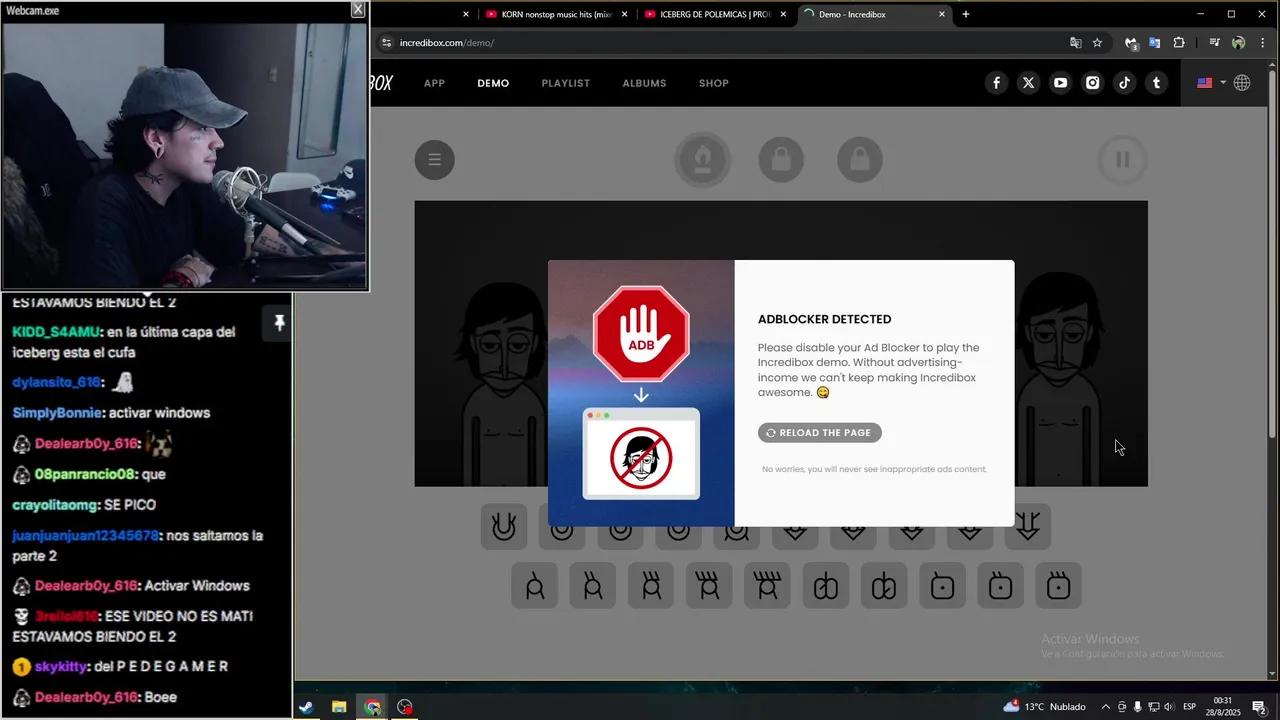Open the DEMO navigation item
The width and height of the screenshot is (1280, 720).
click(x=493, y=83)
